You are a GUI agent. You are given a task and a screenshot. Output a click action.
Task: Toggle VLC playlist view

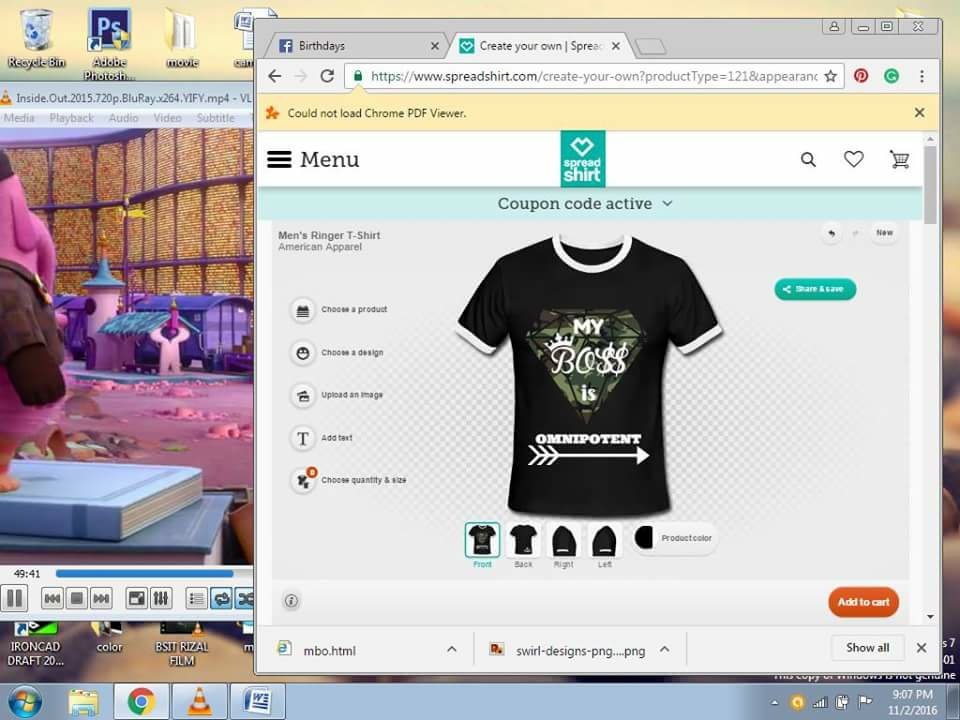(197, 598)
